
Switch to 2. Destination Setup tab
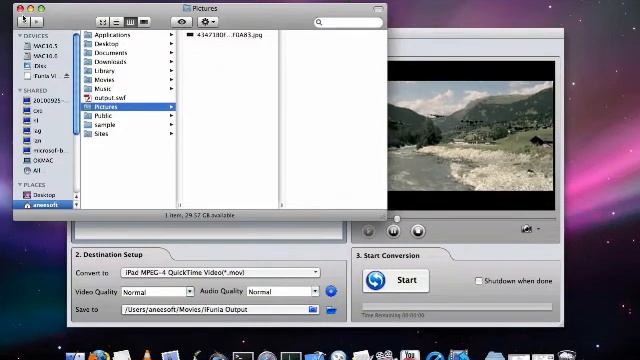(109, 254)
